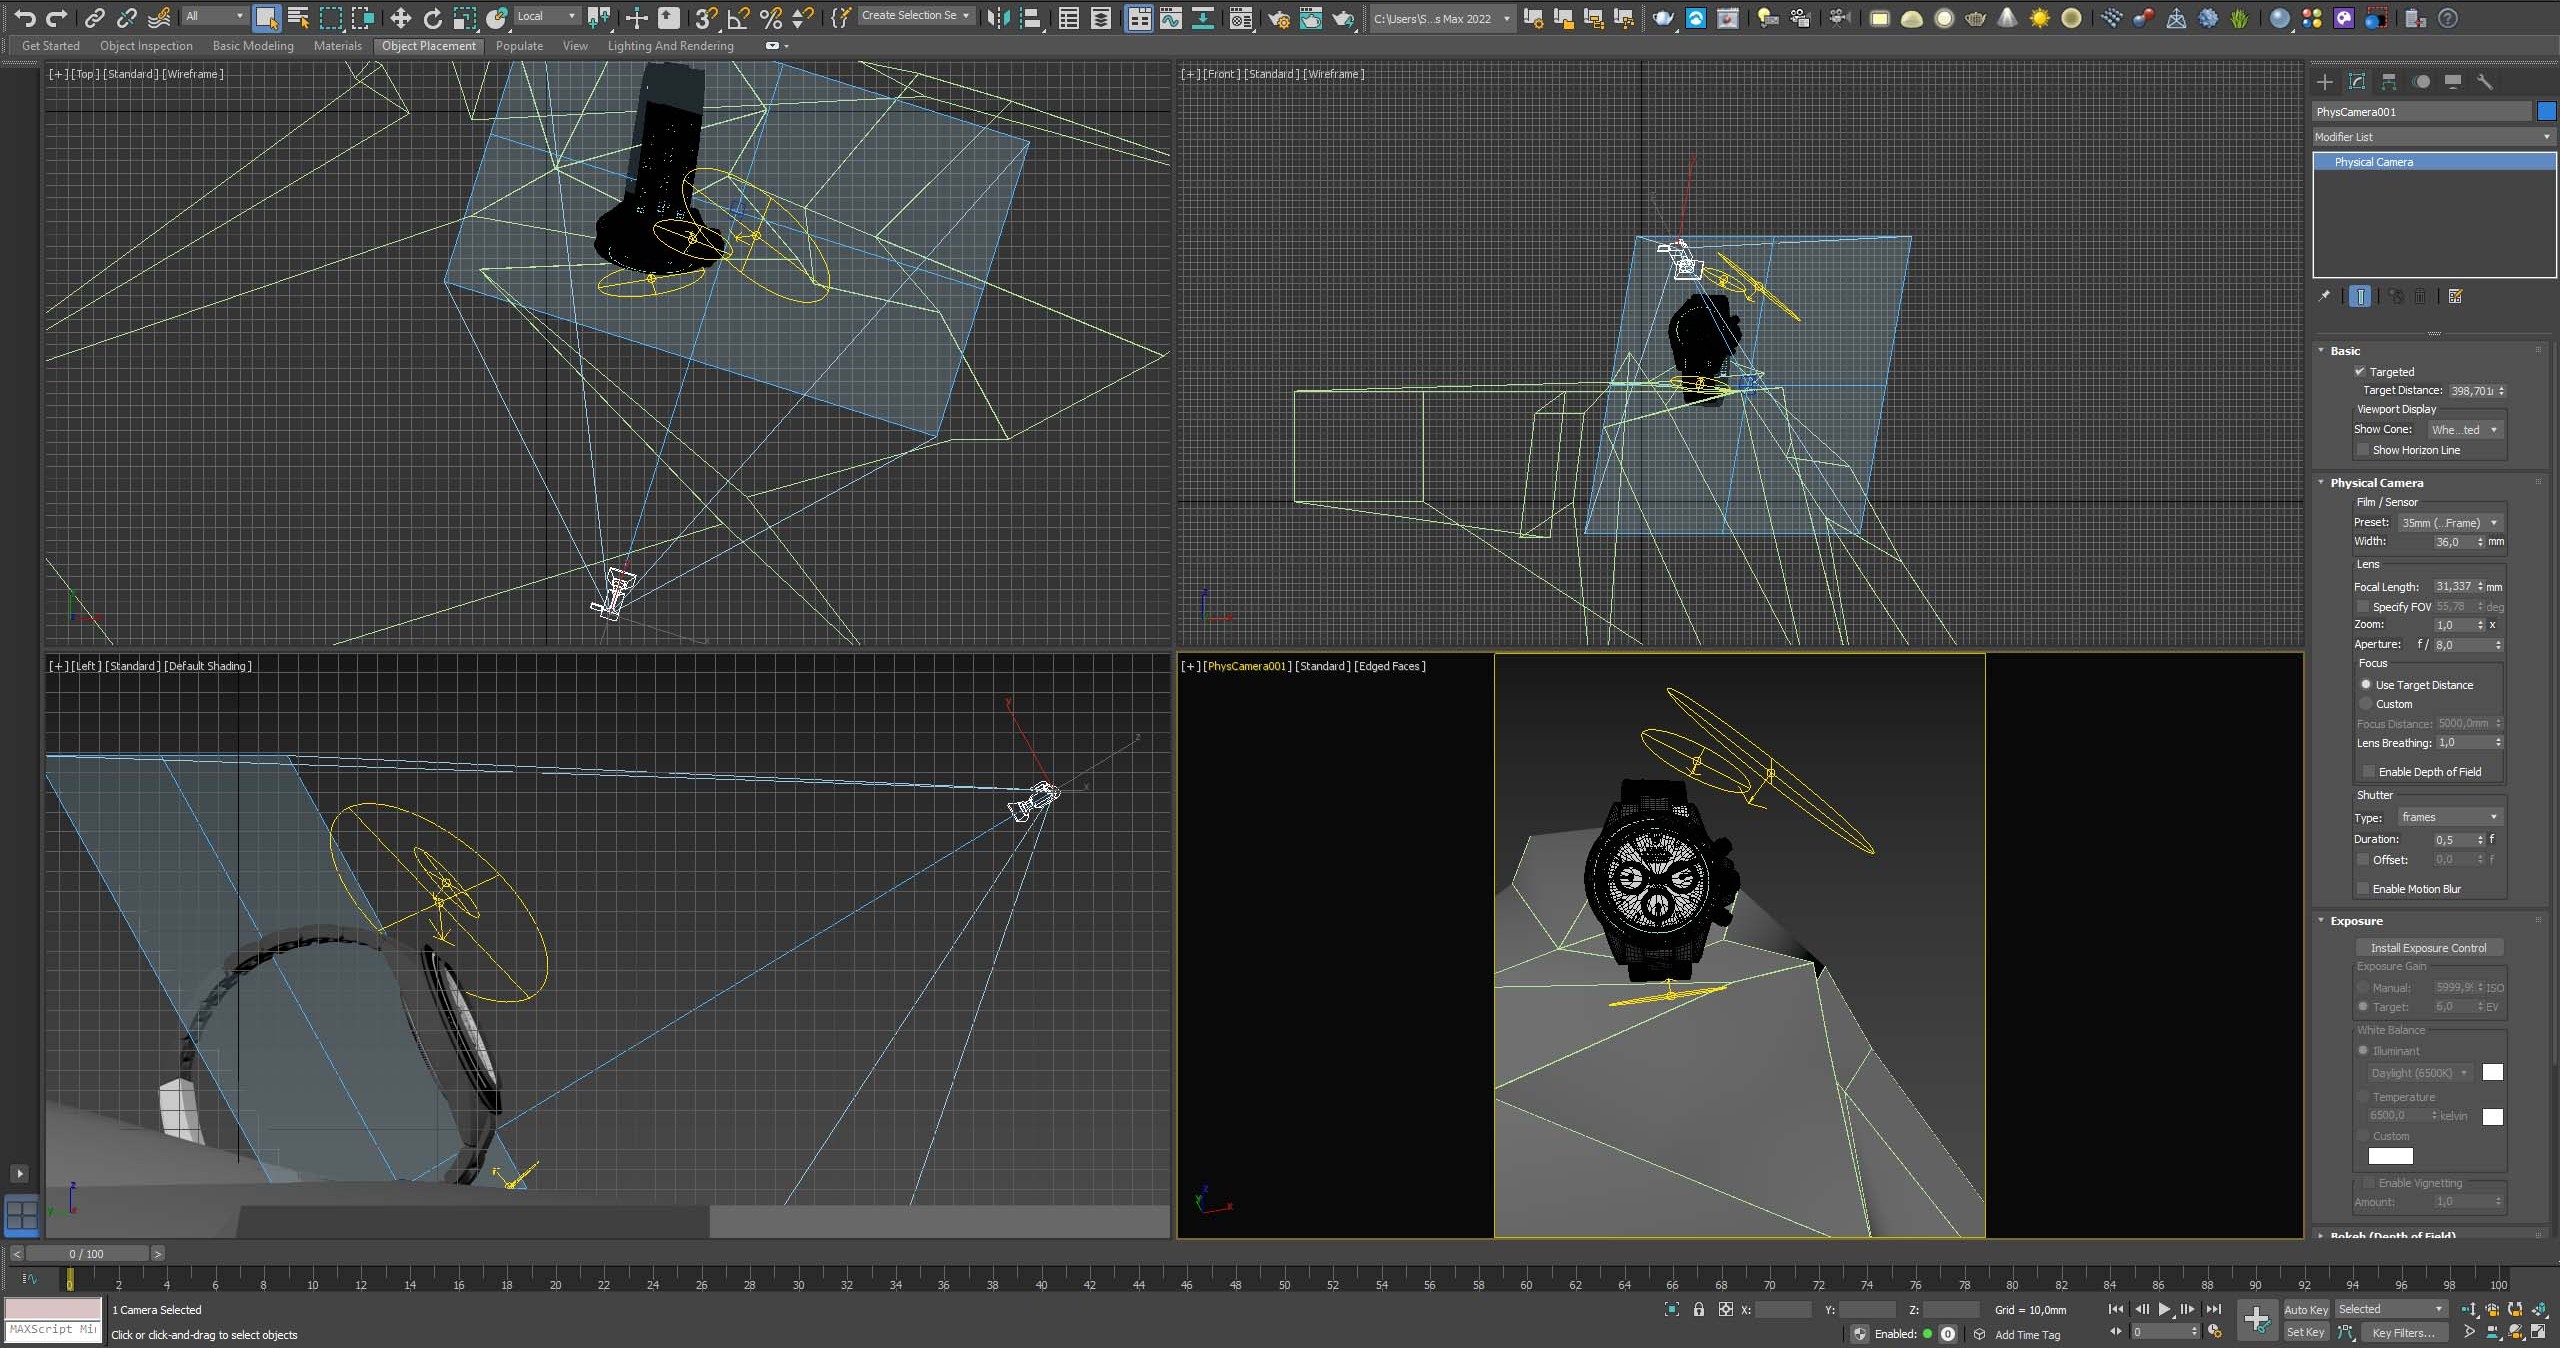Image resolution: width=2560 pixels, height=1348 pixels.
Task: Select the Redo arrow icon
Action: (57, 18)
